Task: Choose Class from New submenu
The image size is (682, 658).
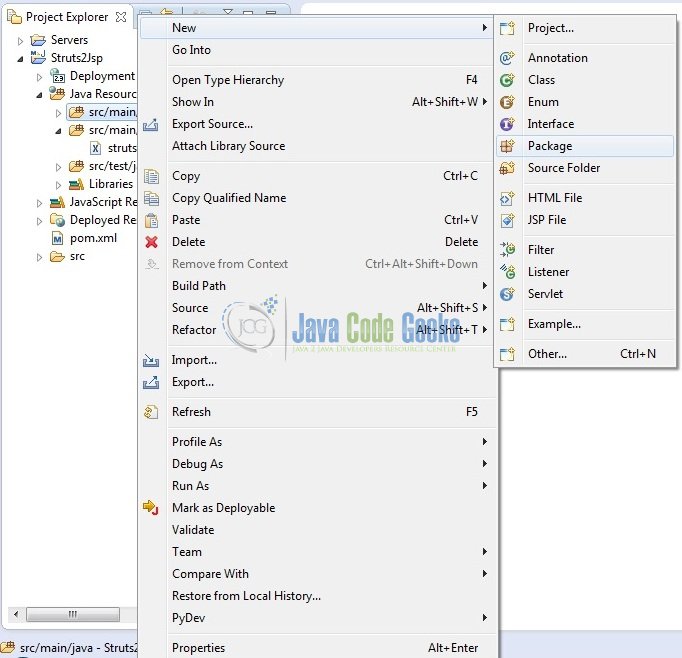Action: (x=585, y=80)
